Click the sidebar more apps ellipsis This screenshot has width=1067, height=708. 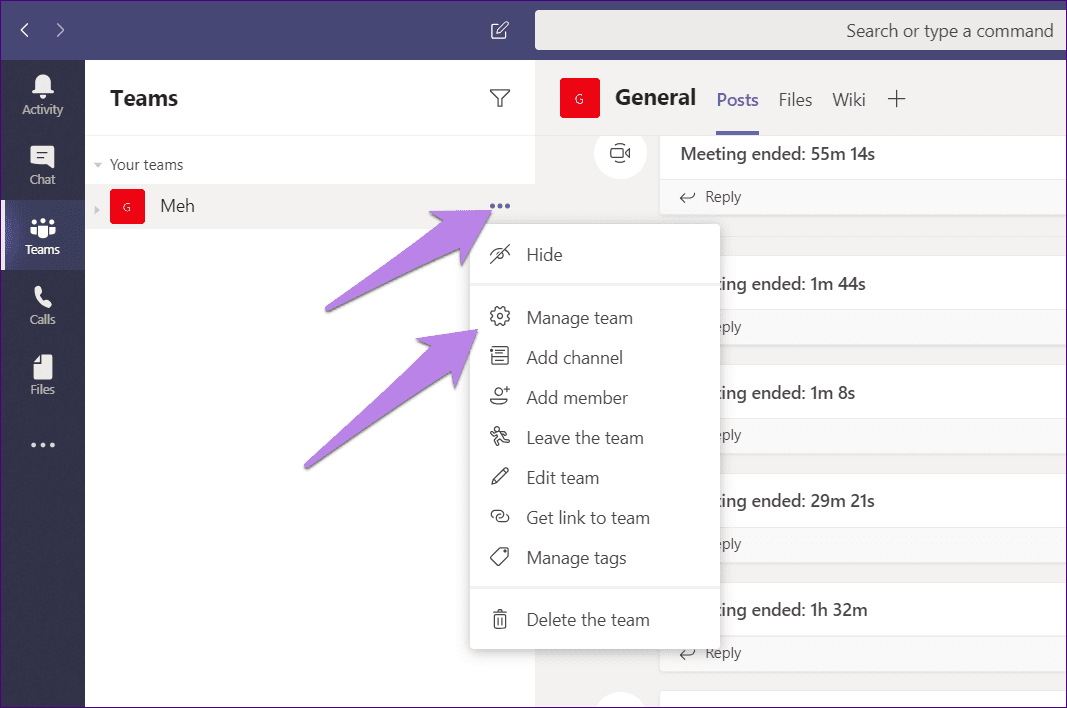pyautogui.click(x=42, y=445)
